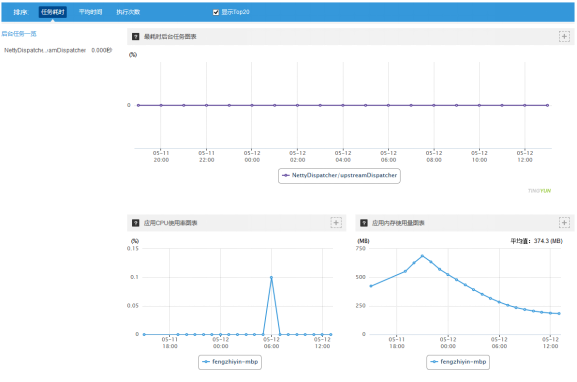Toggle fengzhiyin-mbp legend in CPU chart

click(x=230, y=362)
